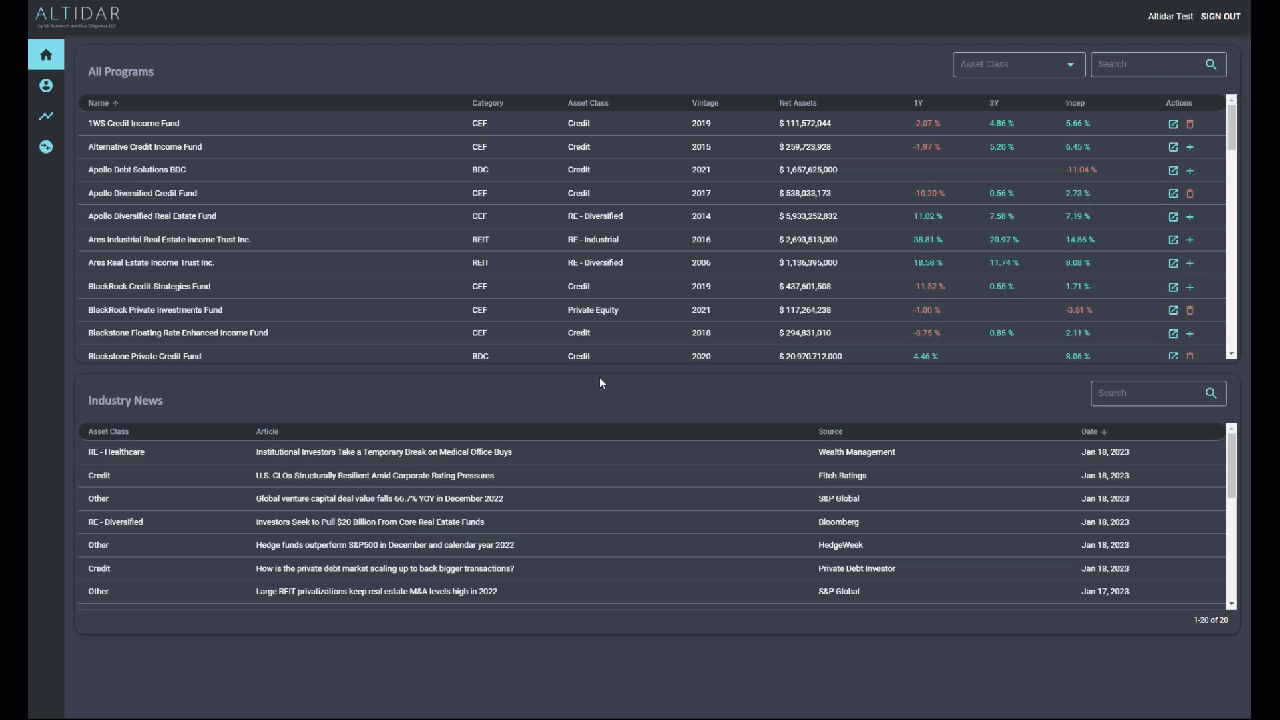Click the ALTIDAR logo
Screen dimensions: 1280x720
click(x=77, y=16)
